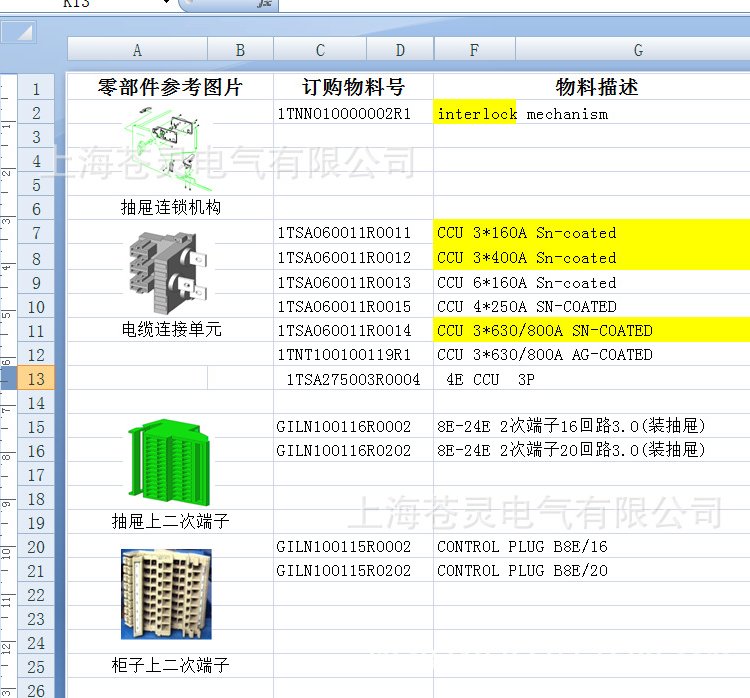This screenshot has height=698, width=750.
Task: Select column A header
Action: [x=137, y=50]
